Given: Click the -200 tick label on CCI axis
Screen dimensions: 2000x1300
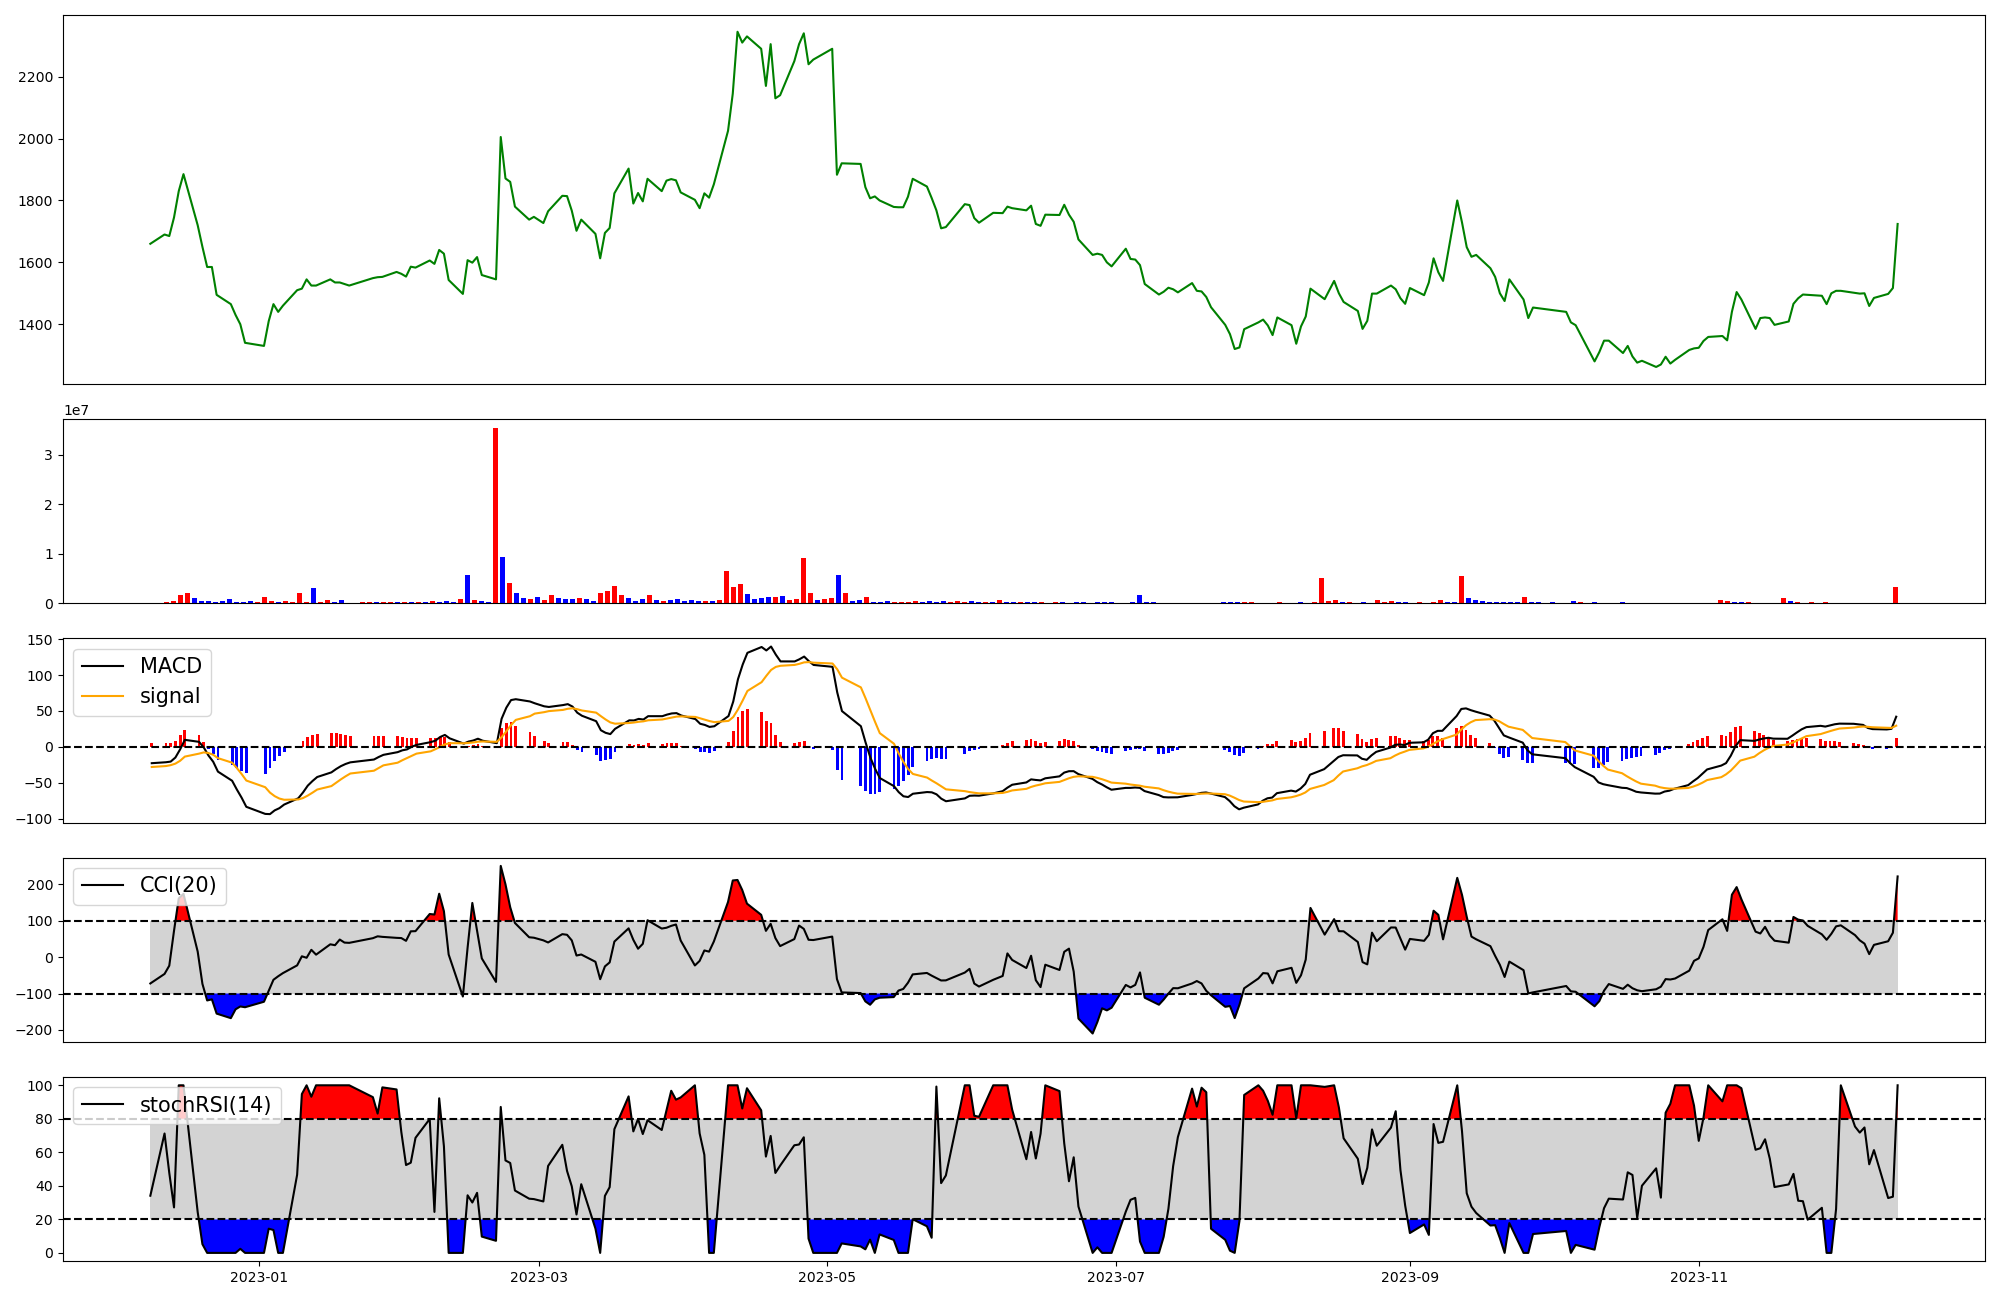Looking at the screenshot, I should pyautogui.click(x=34, y=1030).
